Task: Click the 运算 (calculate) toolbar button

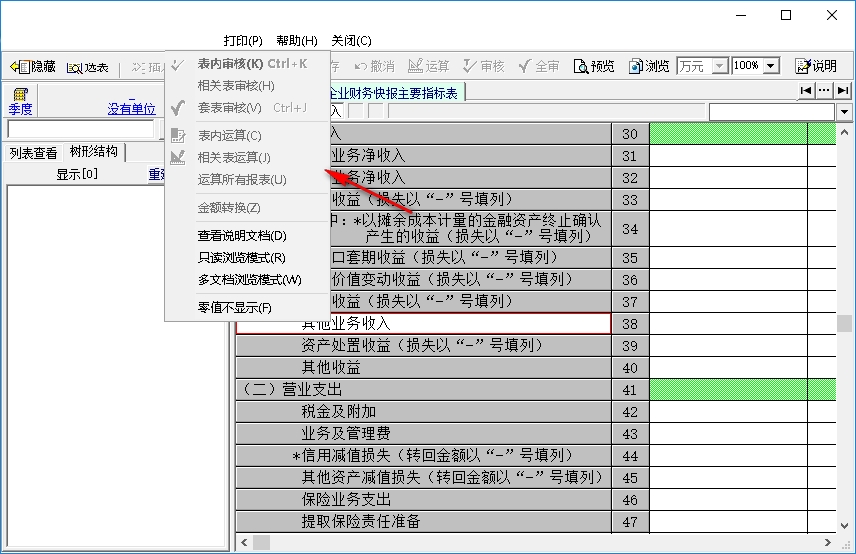Action: [429, 66]
